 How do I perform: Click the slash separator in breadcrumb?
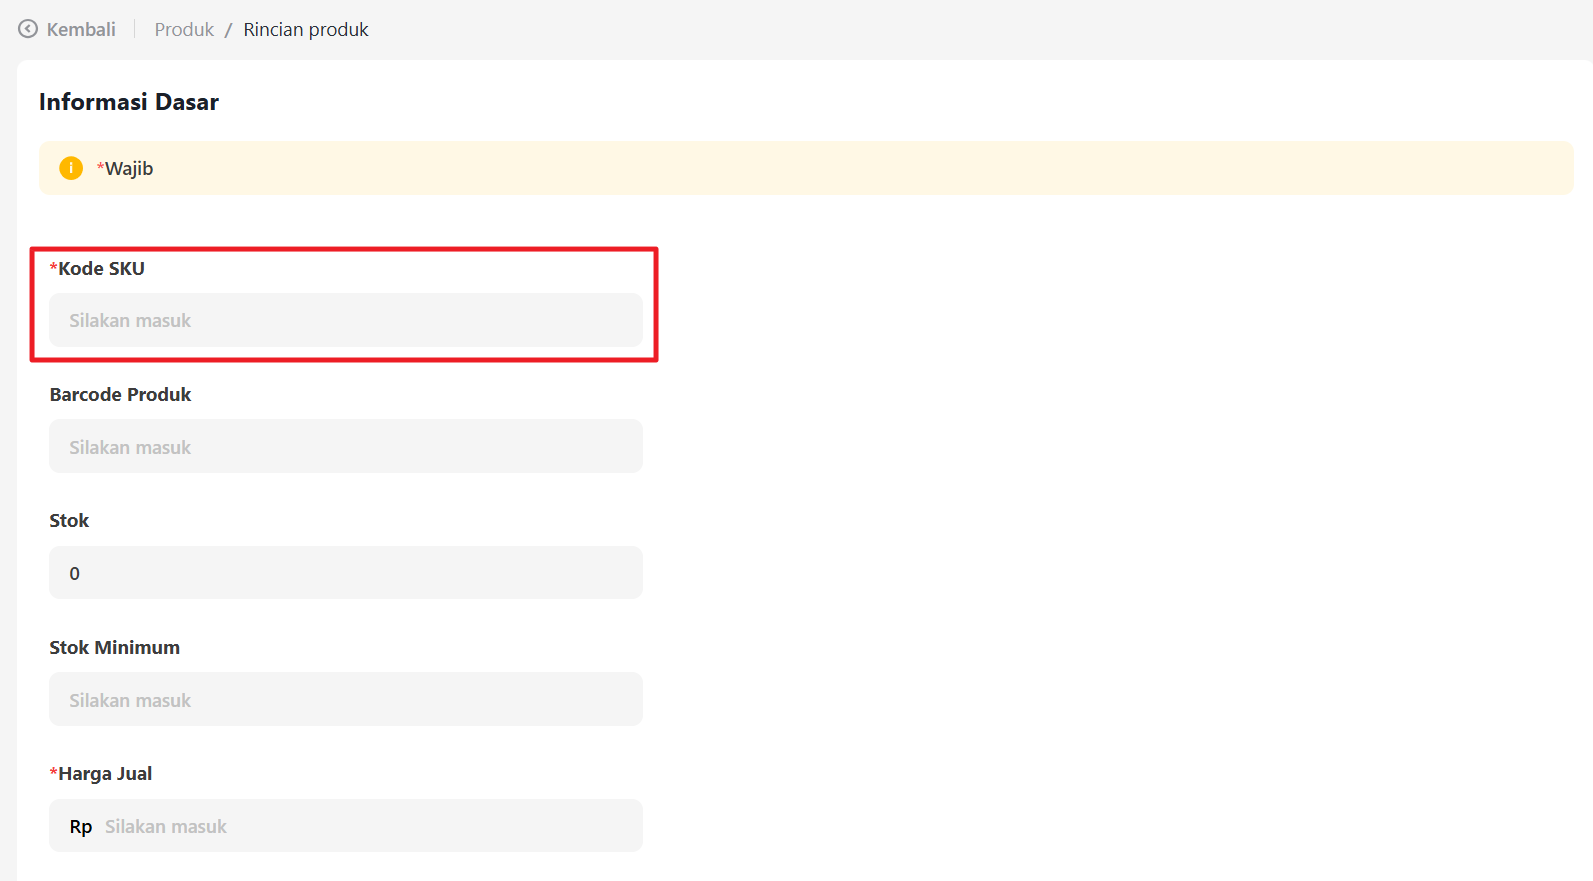[228, 29]
